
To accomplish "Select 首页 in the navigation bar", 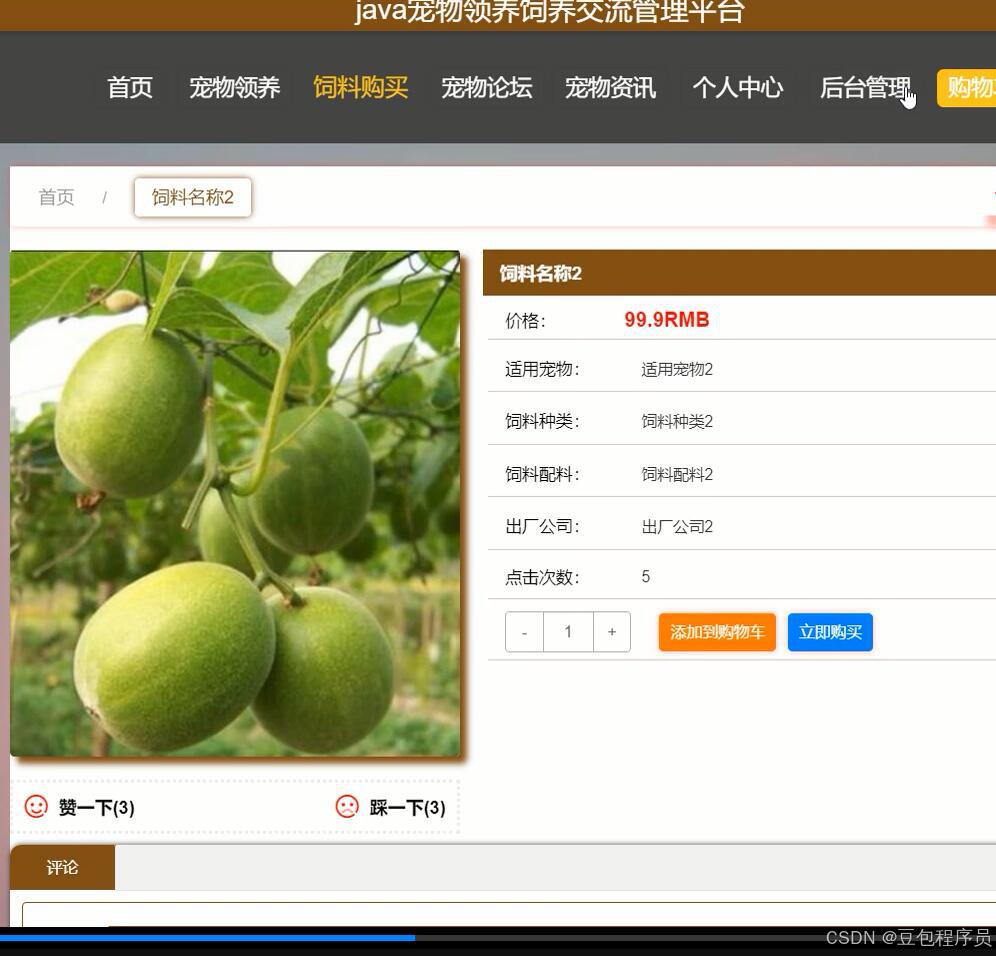I will click(x=129, y=88).
